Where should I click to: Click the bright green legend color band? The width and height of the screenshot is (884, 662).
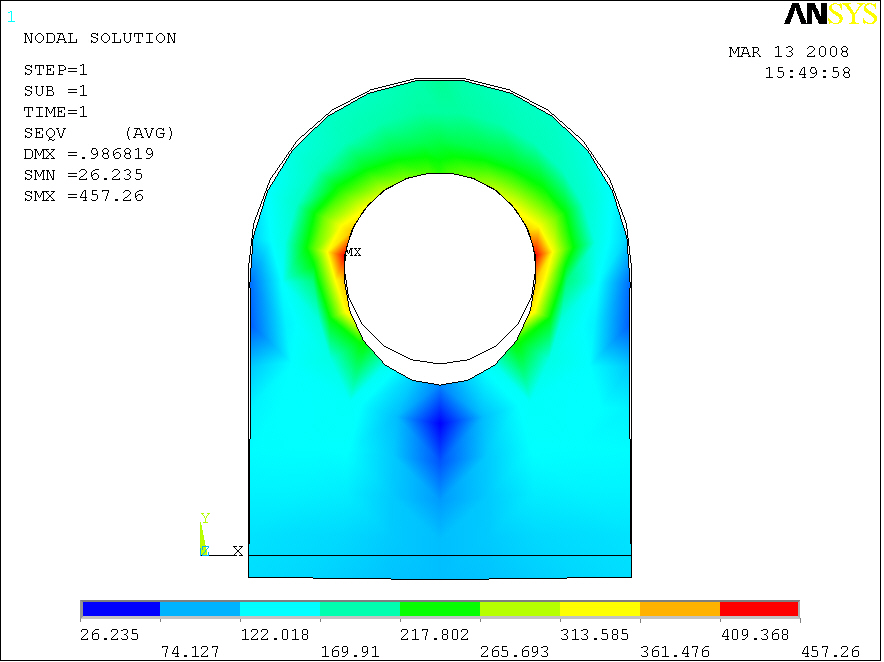pos(439,609)
